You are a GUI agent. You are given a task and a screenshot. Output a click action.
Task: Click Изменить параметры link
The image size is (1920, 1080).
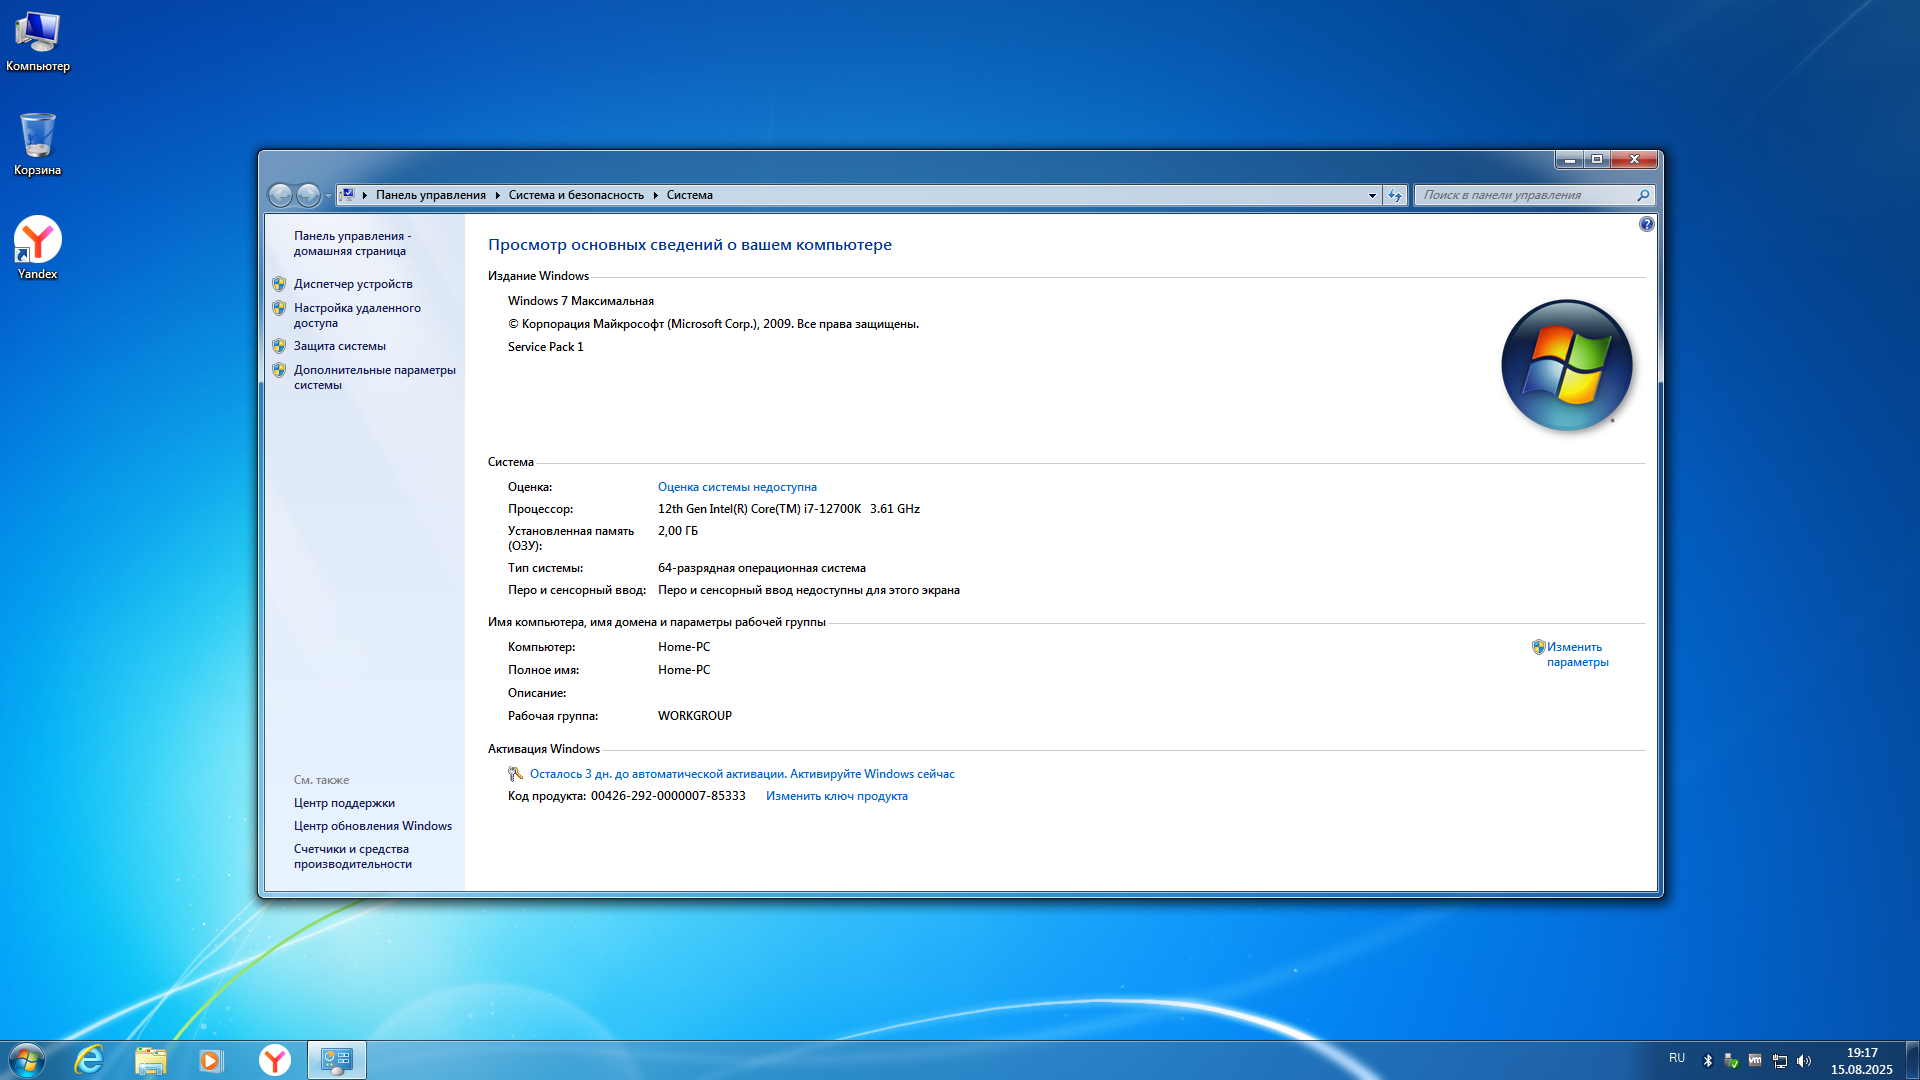(1577, 654)
